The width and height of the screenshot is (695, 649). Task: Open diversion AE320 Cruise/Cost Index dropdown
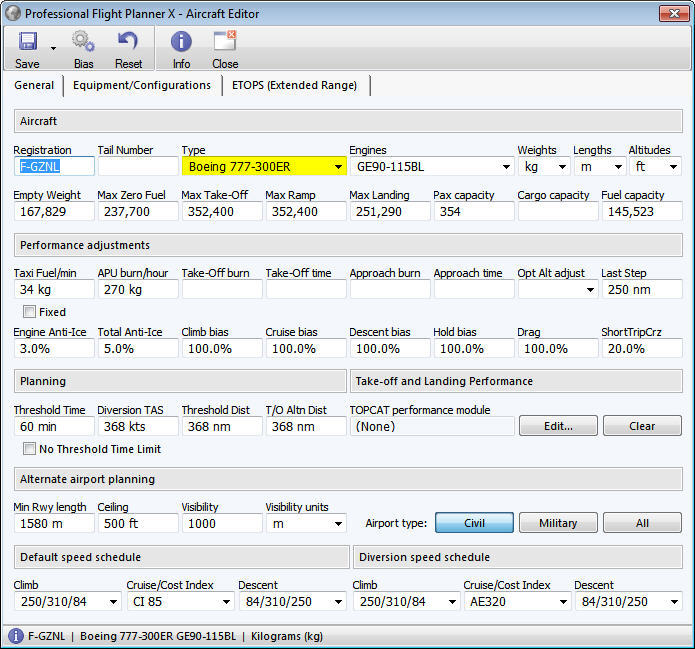click(517, 602)
